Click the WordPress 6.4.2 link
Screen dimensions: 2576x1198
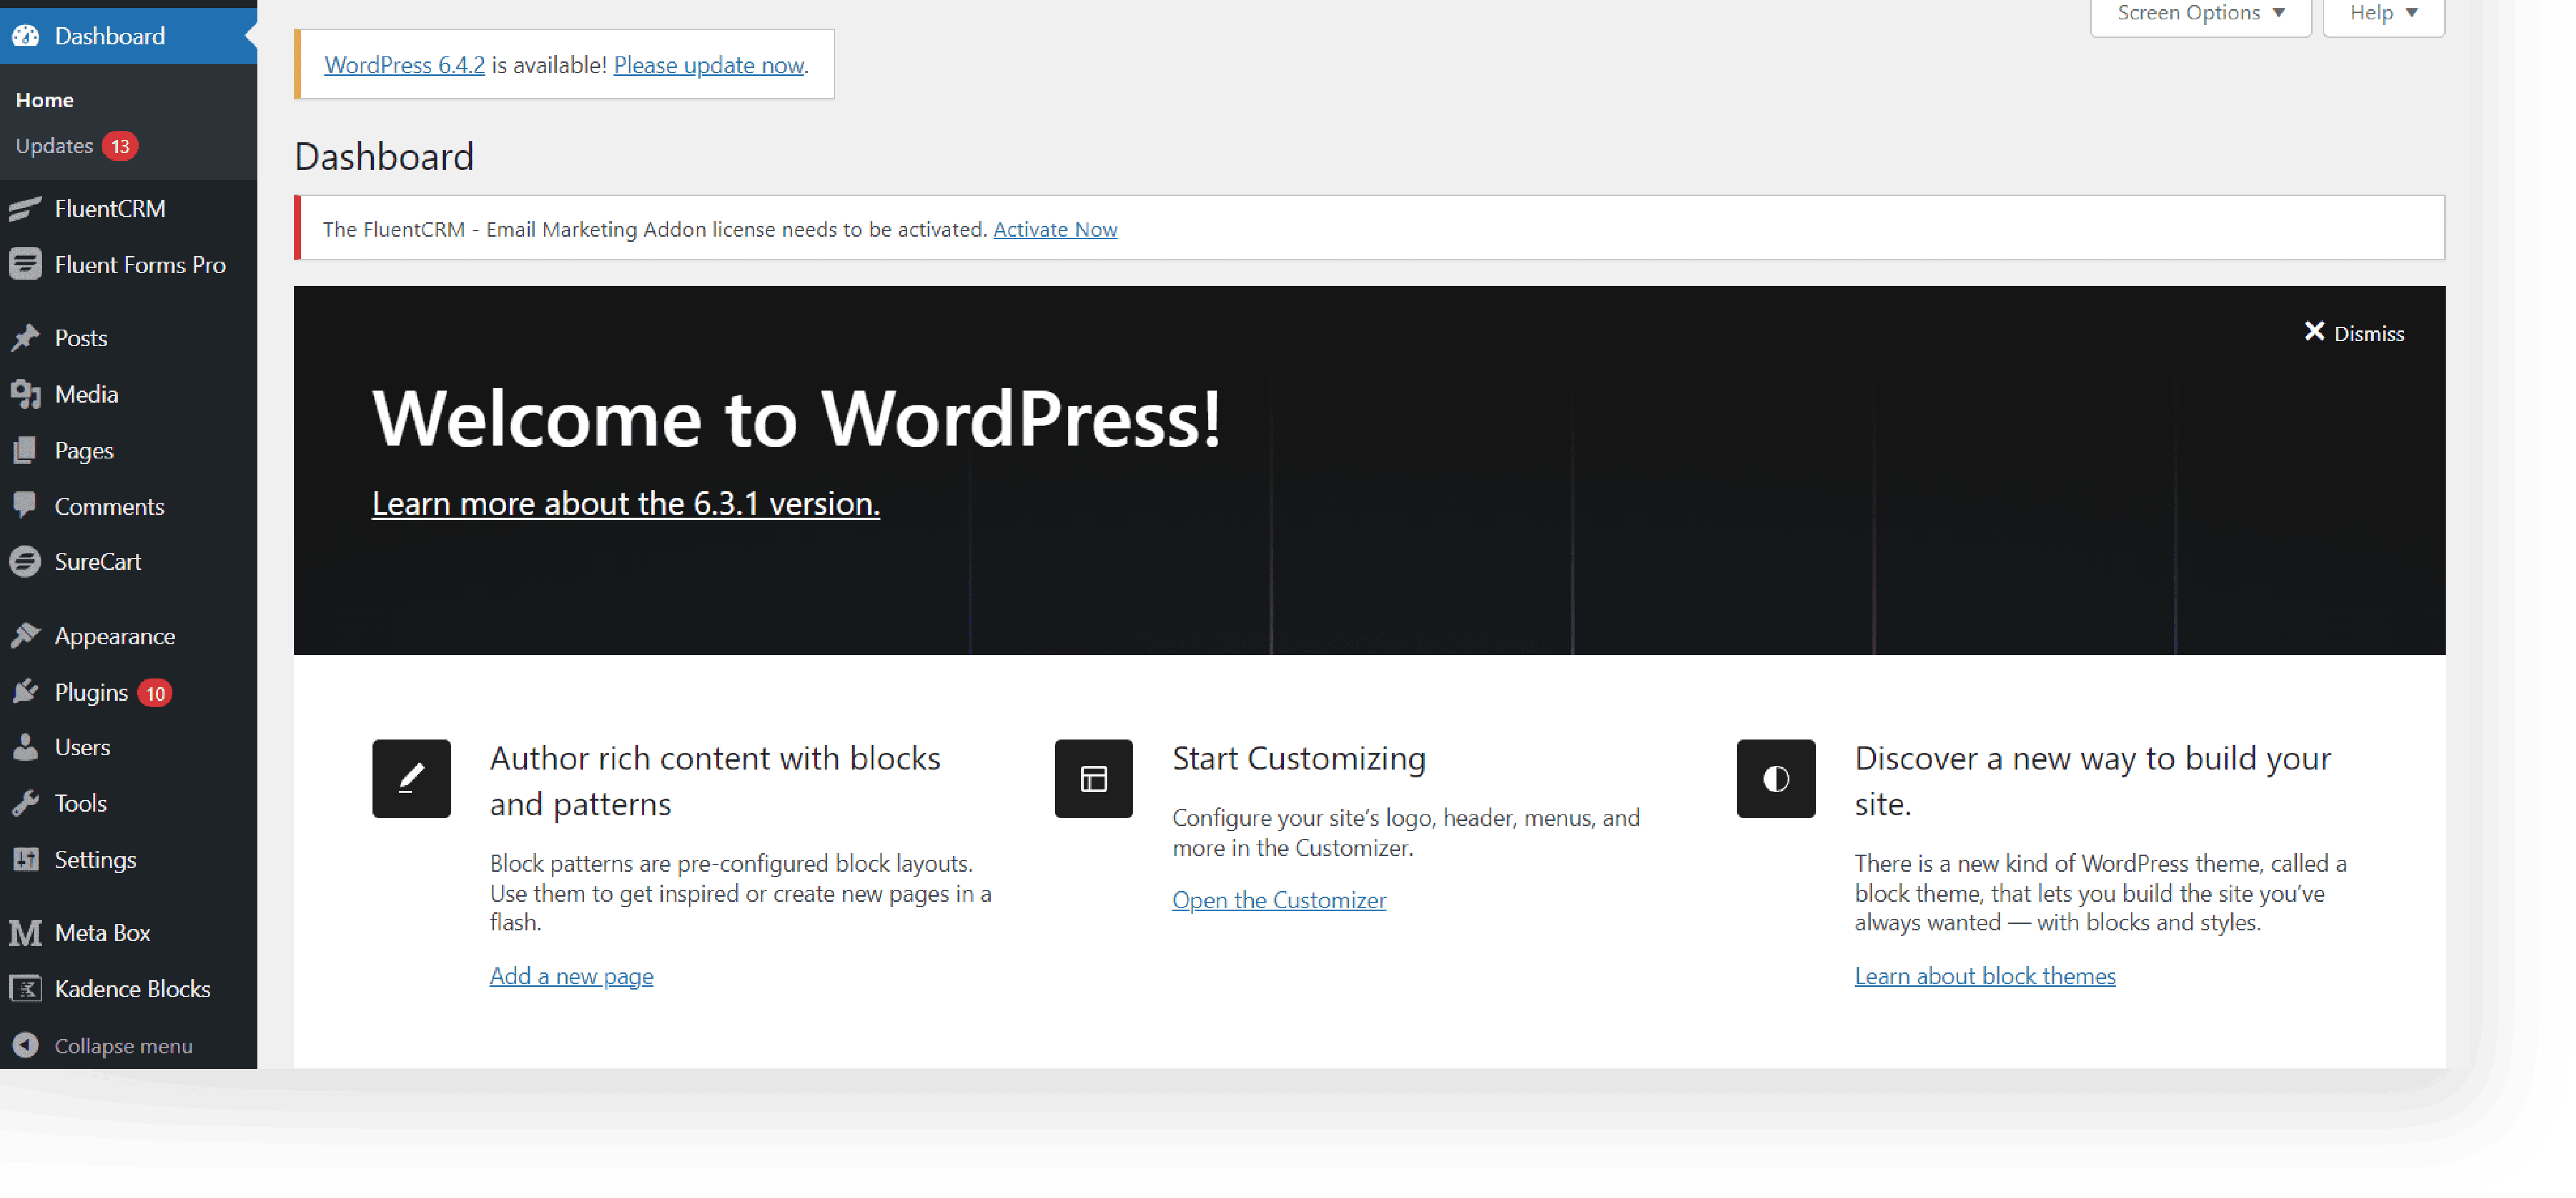click(404, 65)
